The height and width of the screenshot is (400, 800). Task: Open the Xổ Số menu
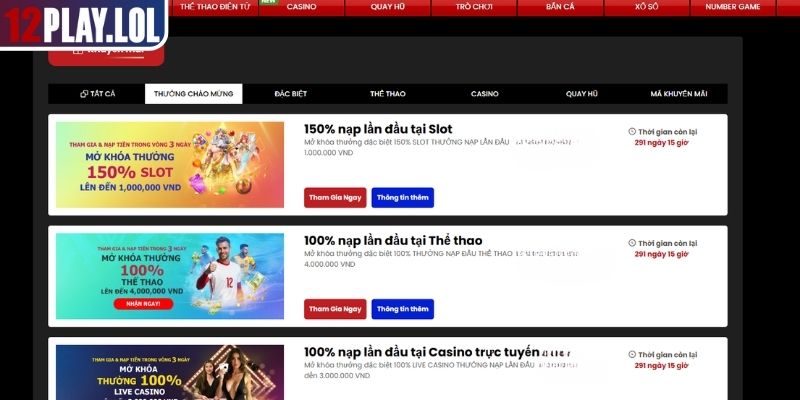click(x=646, y=7)
